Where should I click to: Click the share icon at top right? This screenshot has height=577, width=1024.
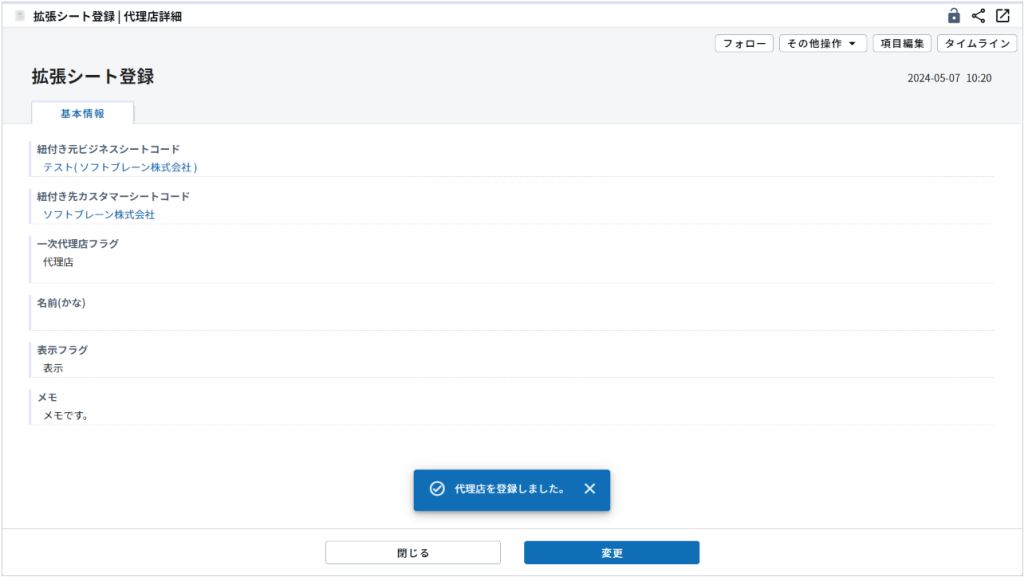978,16
